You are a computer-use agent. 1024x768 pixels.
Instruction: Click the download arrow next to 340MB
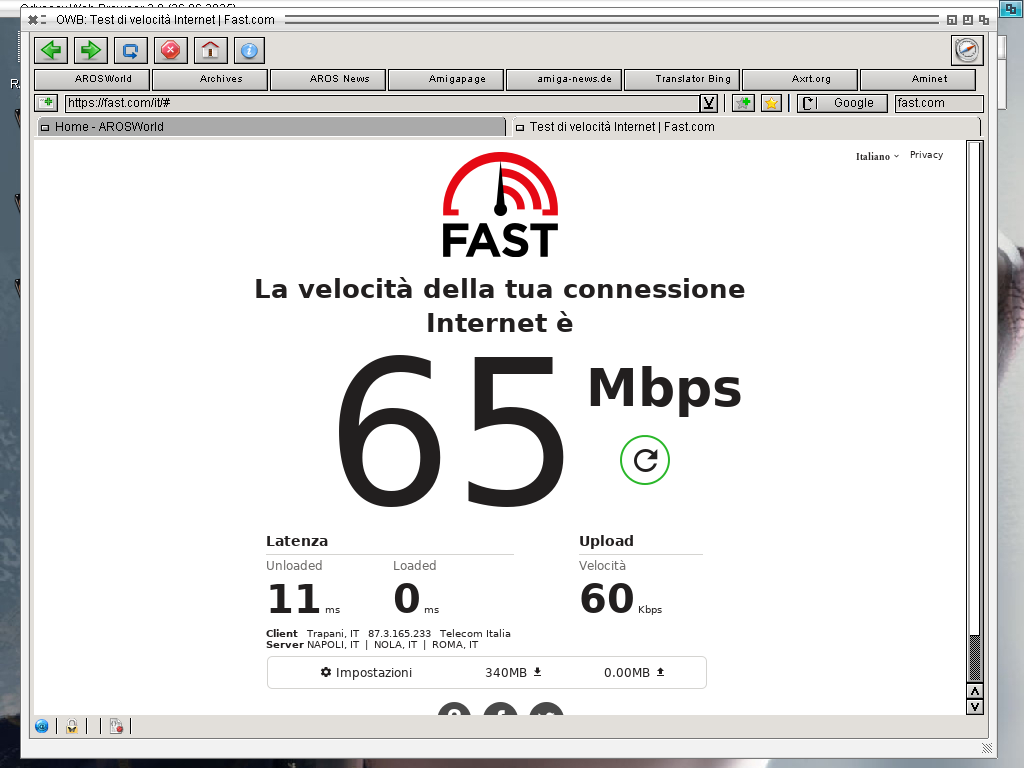click(x=537, y=672)
